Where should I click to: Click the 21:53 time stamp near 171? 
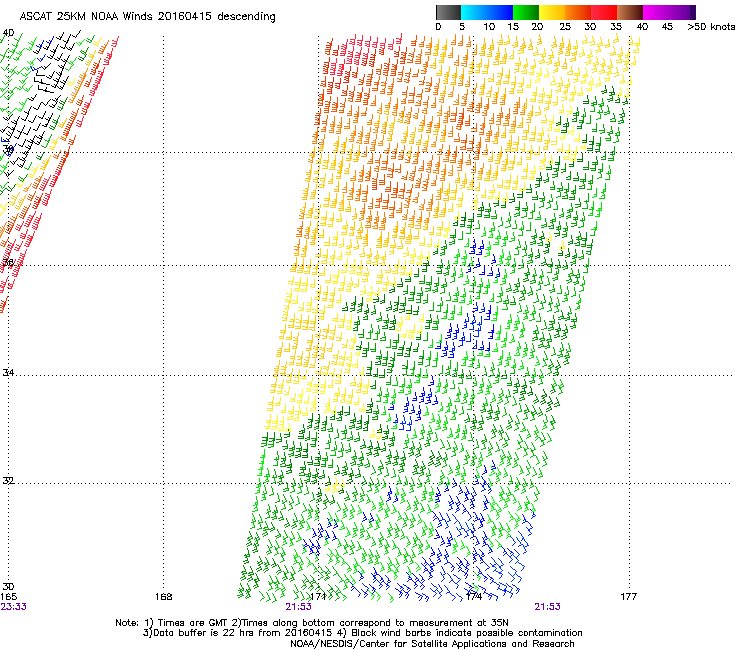(298, 607)
